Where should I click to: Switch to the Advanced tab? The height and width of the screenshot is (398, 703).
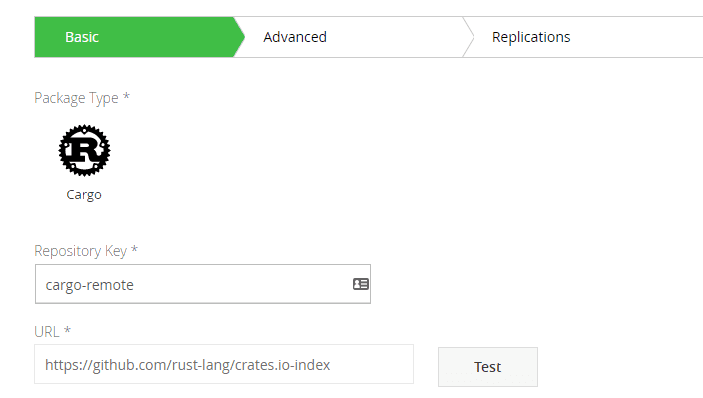coord(295,37)
